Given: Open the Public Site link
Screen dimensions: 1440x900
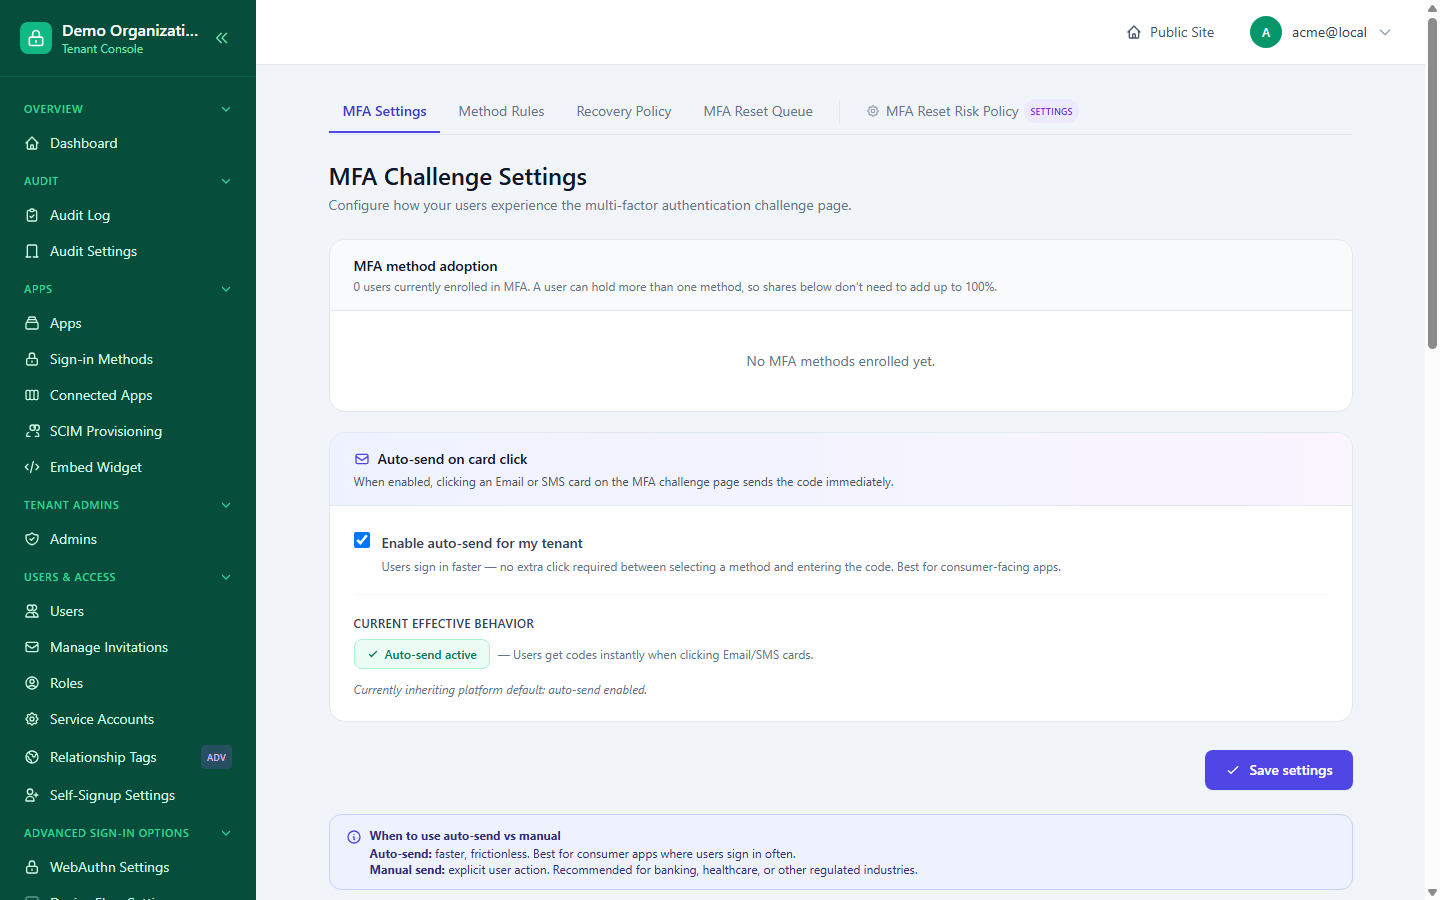Looking at the screenshot, I should point(1170,32).
